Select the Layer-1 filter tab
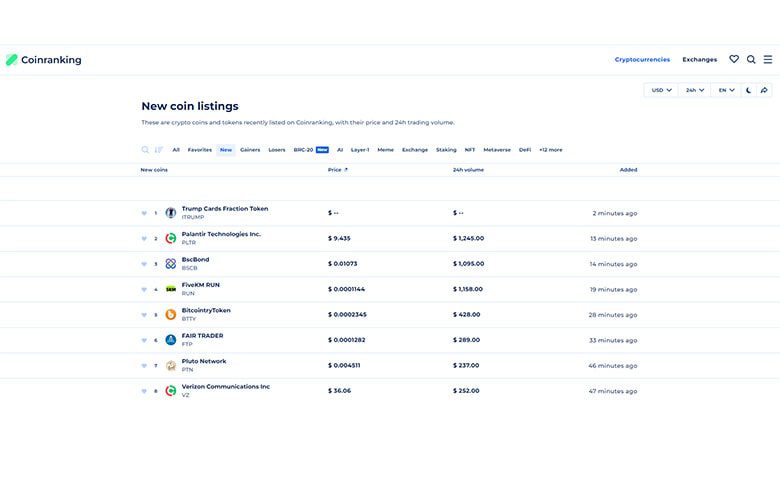Screen dimensions: 780x480 click(x=360, y=150)
